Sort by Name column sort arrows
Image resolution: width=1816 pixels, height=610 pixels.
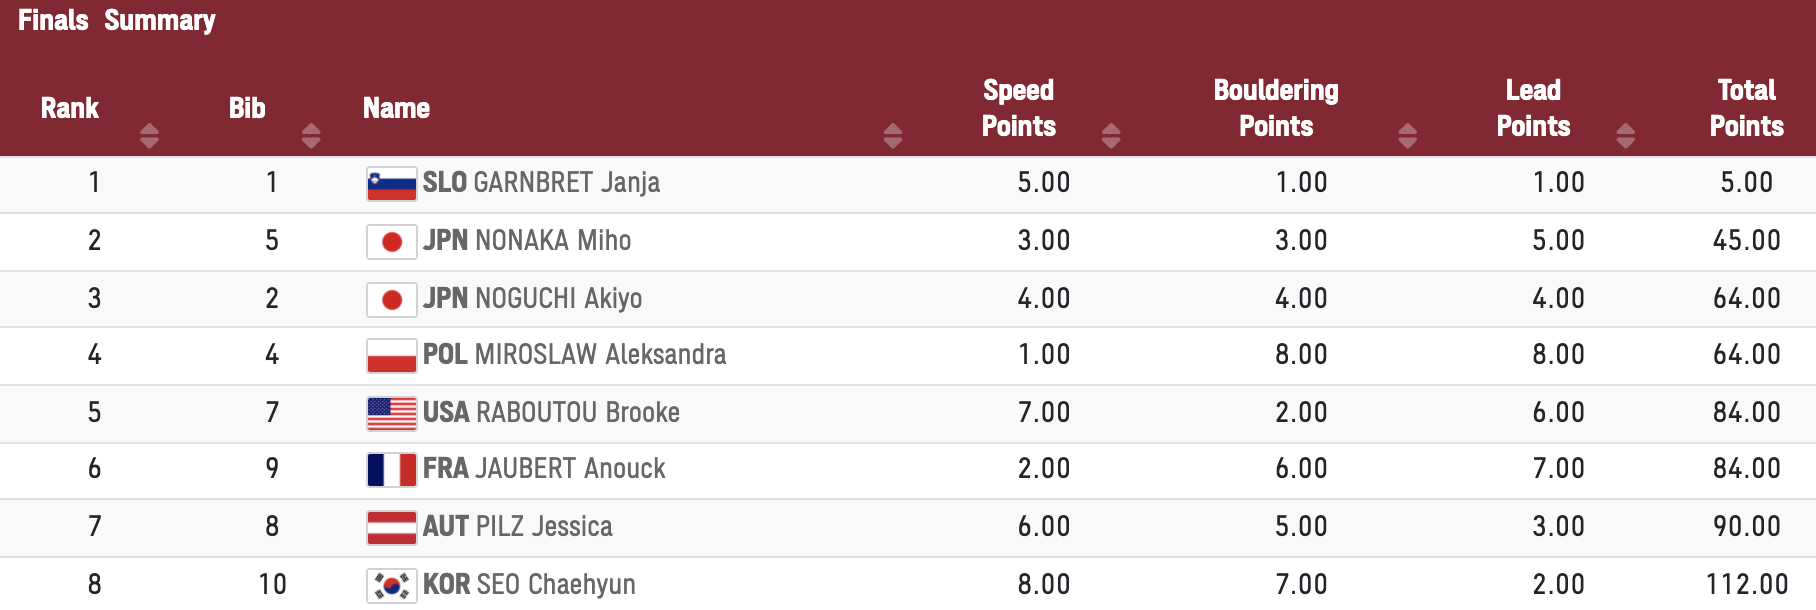click(x=893, y=136)
